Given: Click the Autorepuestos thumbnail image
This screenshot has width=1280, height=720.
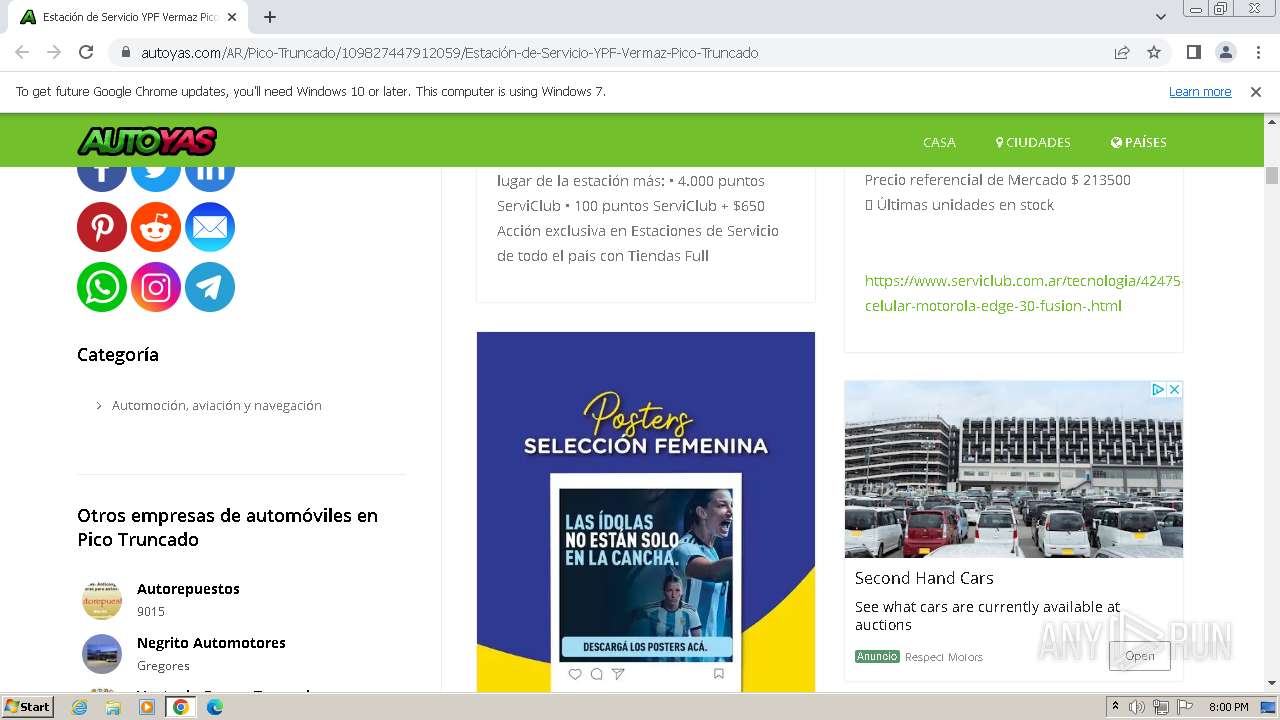Looking at the screenshot, I should point(102,600).
